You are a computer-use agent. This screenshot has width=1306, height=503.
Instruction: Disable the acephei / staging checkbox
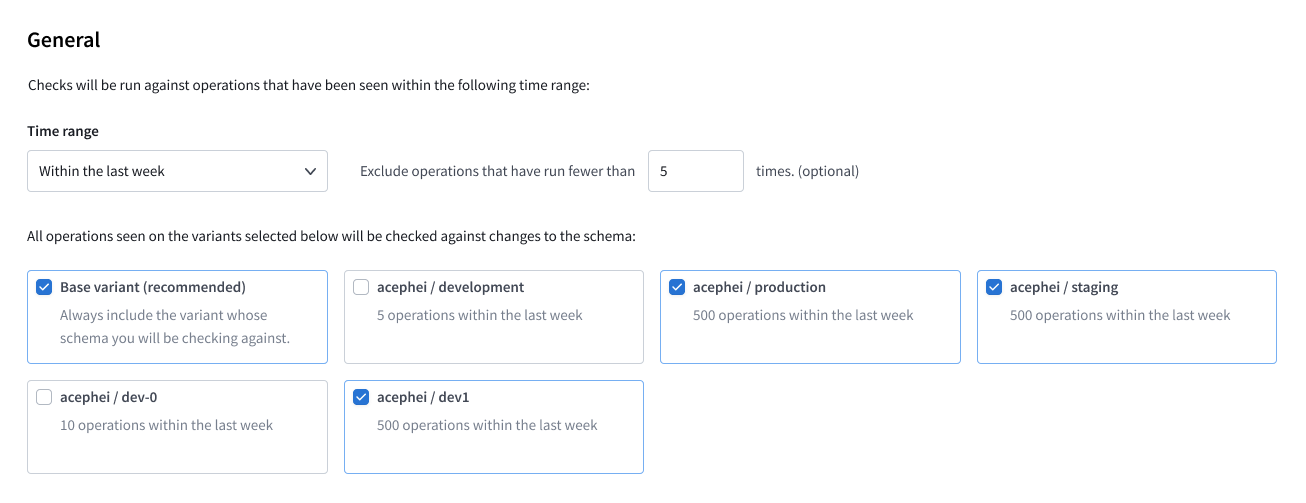coord(994,287)
